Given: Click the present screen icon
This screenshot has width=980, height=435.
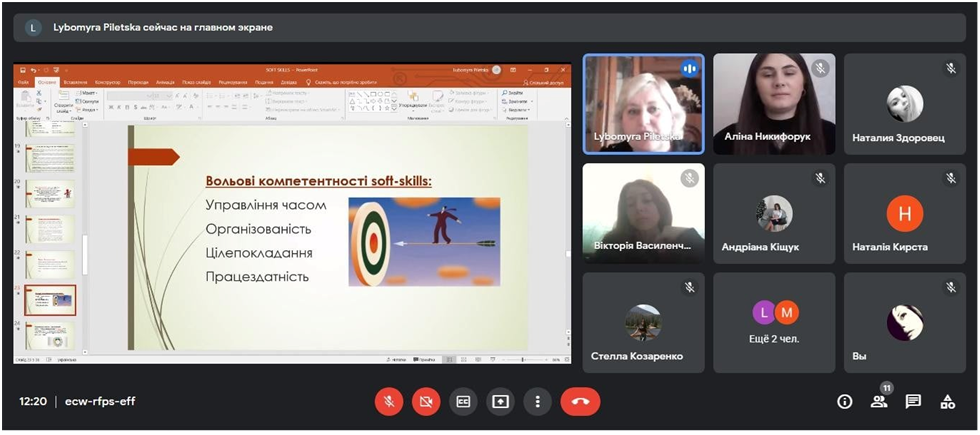Looking at the screenshot, I should [x=500, y=401].
